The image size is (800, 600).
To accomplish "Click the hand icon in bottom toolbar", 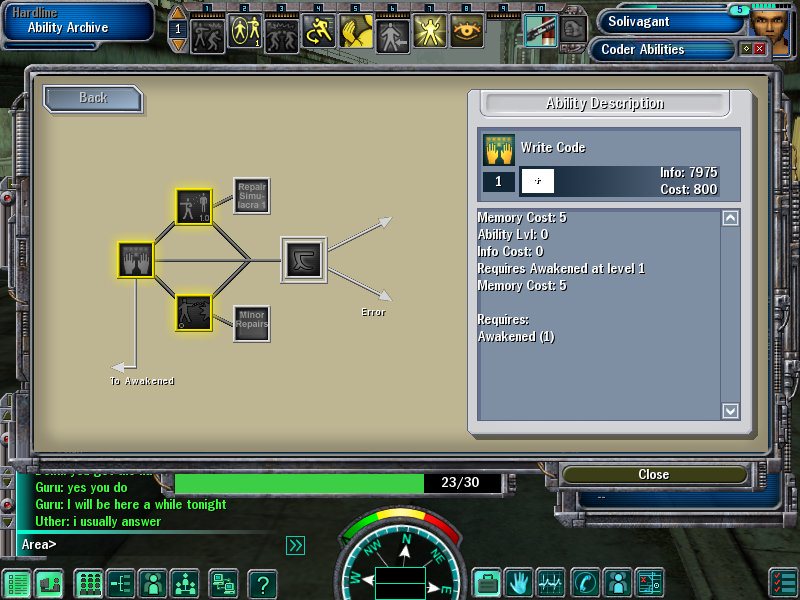I will [518, 583].
